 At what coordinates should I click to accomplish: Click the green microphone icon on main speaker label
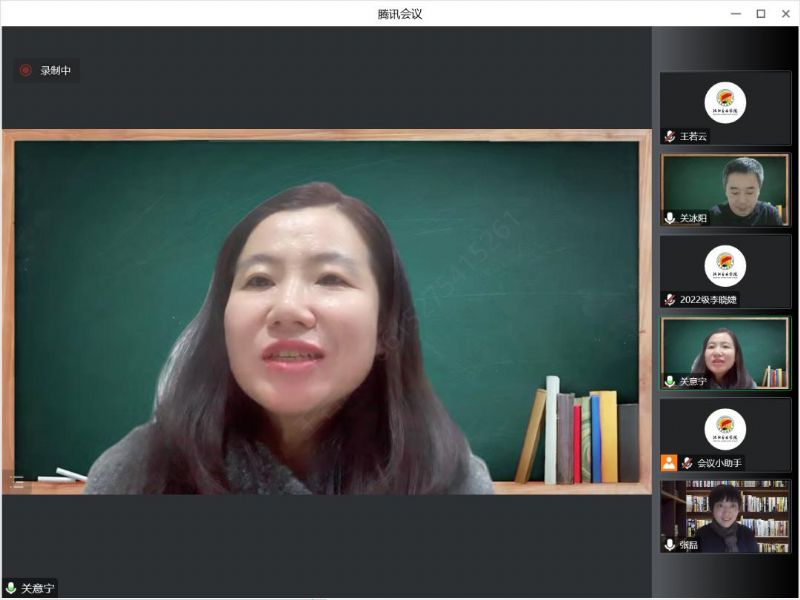11,589
